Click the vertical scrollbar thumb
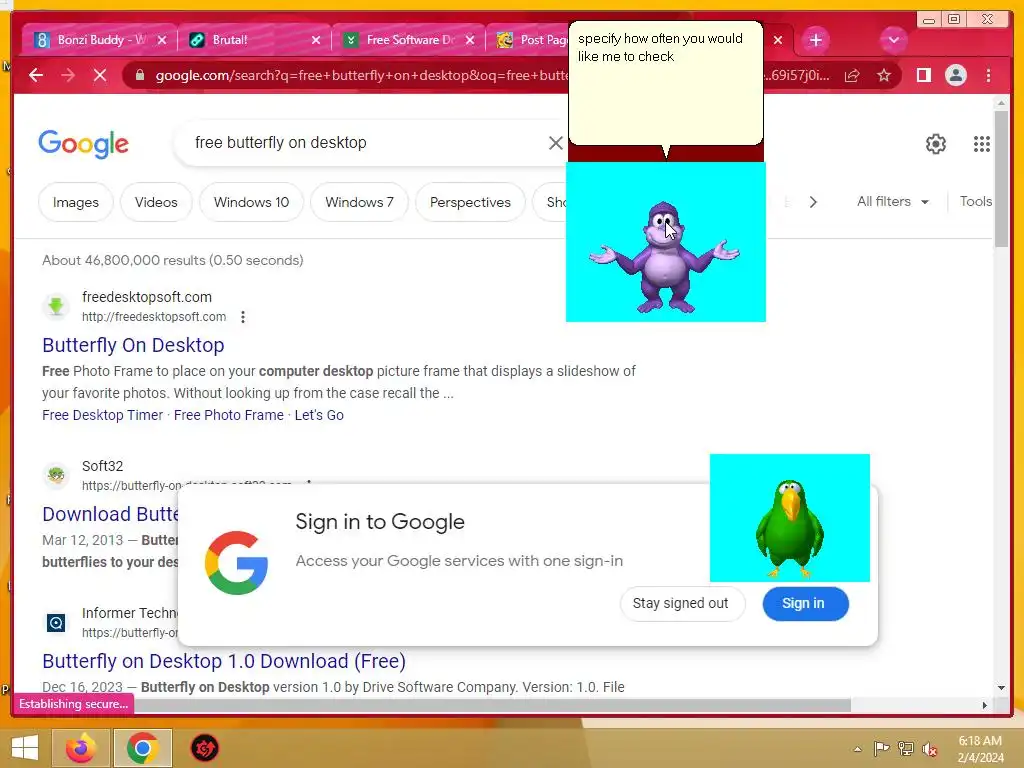The image size is (1024, 768). pyautogui.click(x=1001, y=178)
